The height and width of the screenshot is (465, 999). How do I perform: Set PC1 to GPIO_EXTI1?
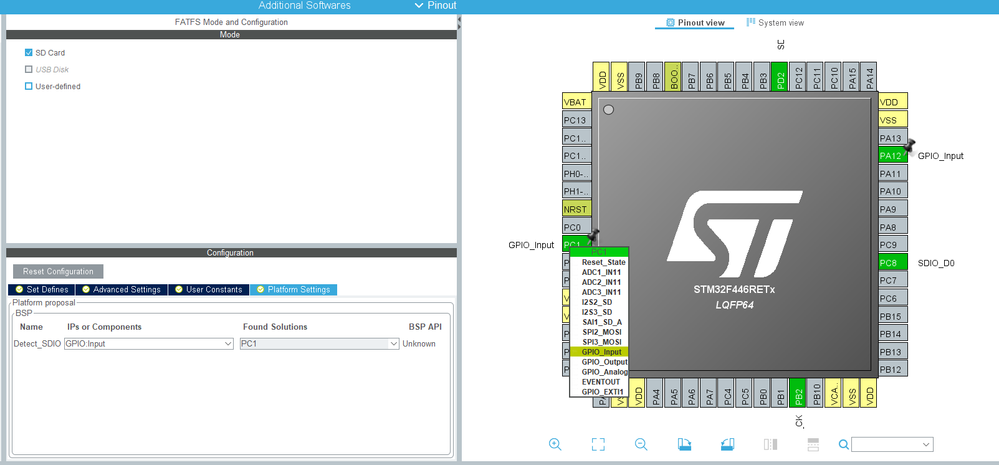tap(599, 391)
